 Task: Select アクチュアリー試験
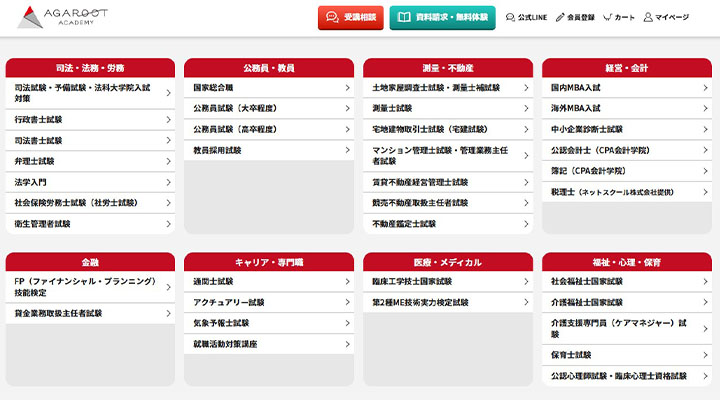click(x=269, y=302)
